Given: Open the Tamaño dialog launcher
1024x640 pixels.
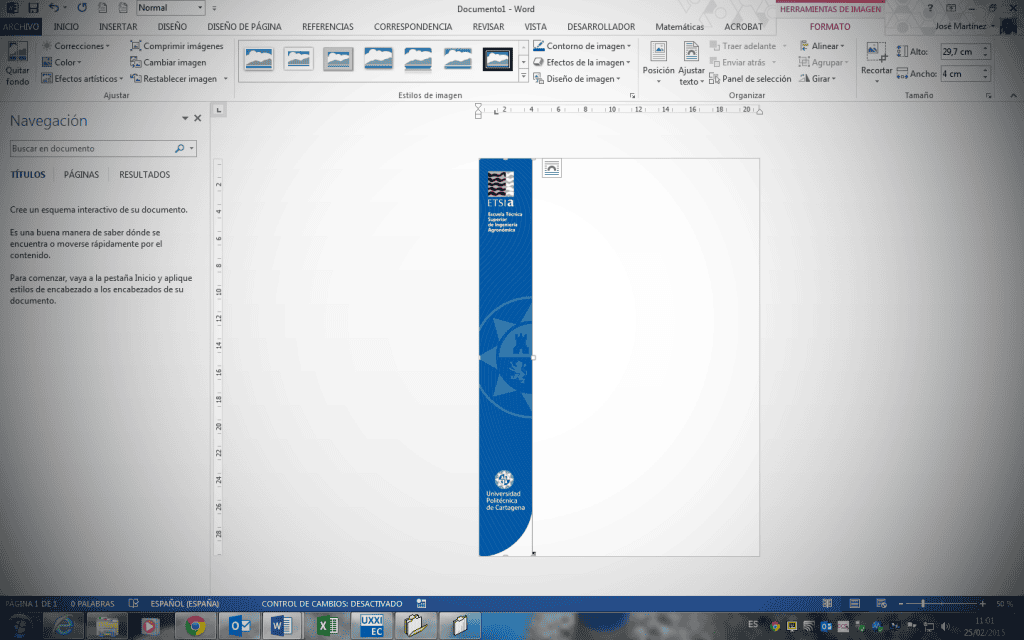Looking at the screenshot, I should 989,95.
